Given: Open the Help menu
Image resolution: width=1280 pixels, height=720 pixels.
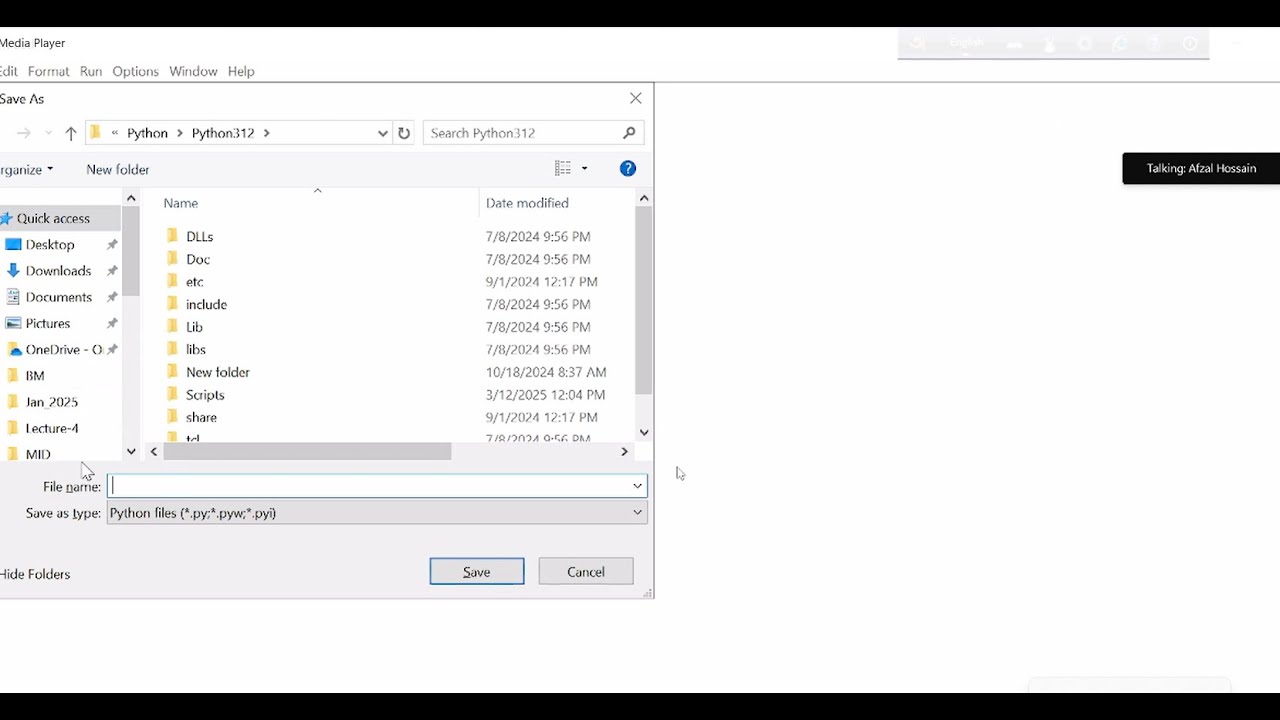Looking at the screenshot, I should 241,71.
